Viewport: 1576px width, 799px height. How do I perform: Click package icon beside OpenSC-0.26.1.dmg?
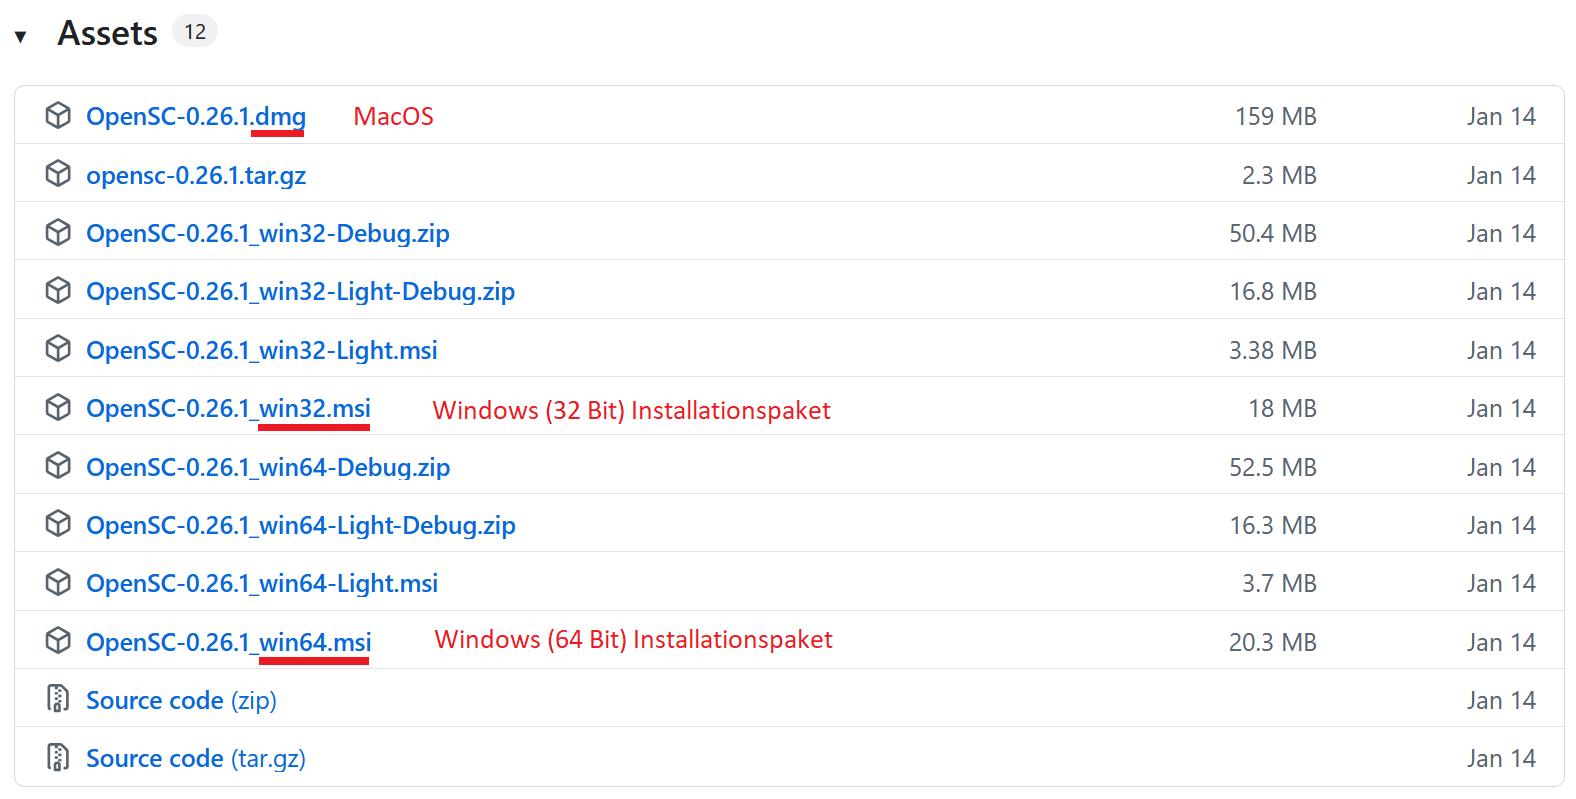pos(58,116)
